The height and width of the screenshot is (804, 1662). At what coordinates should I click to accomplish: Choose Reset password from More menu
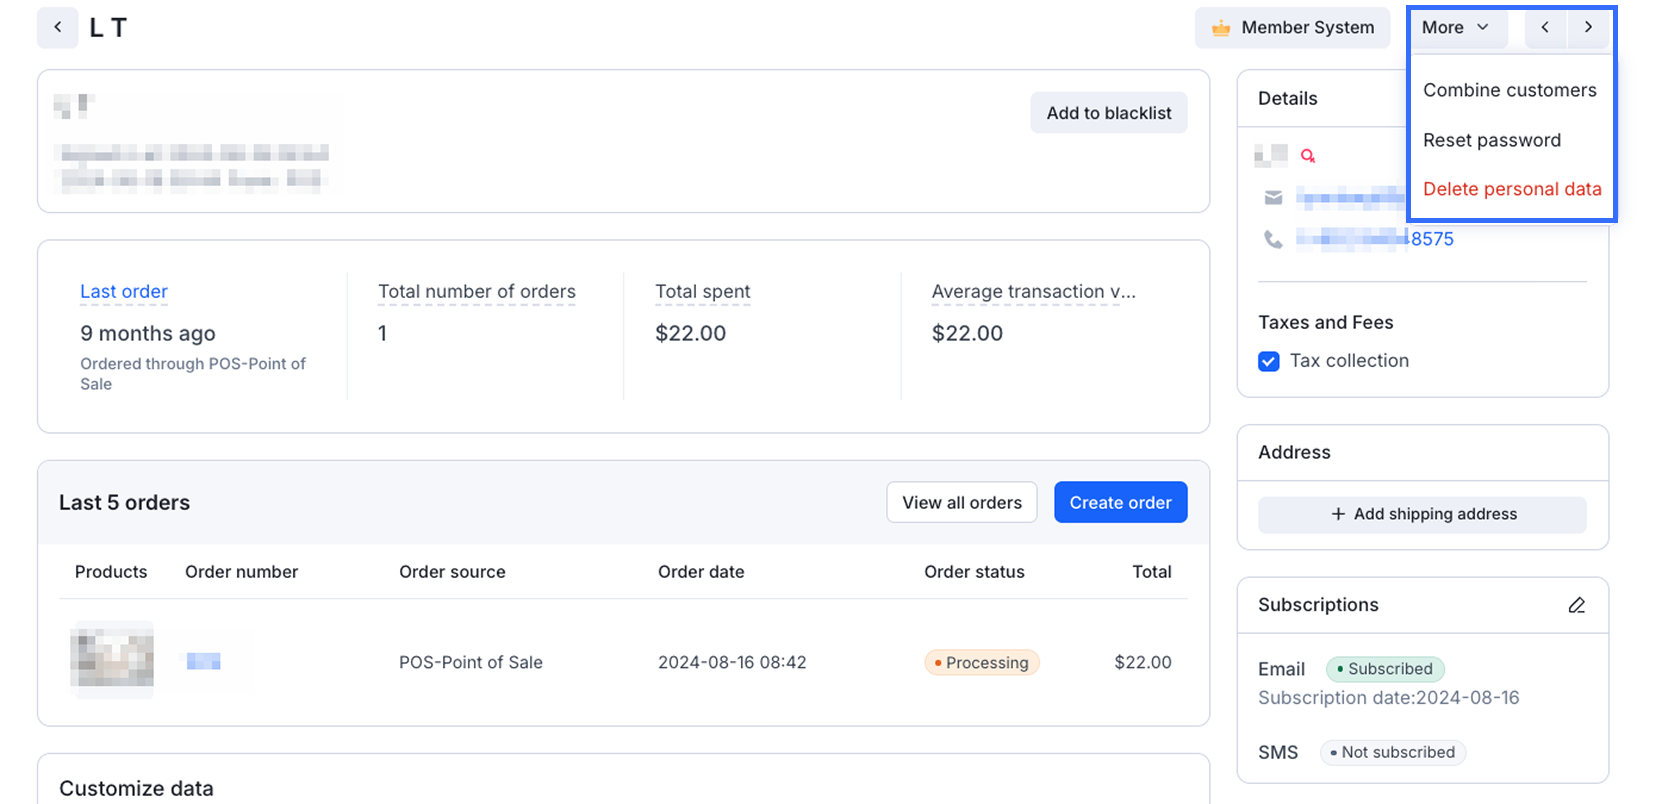(x=1491, y=140)
